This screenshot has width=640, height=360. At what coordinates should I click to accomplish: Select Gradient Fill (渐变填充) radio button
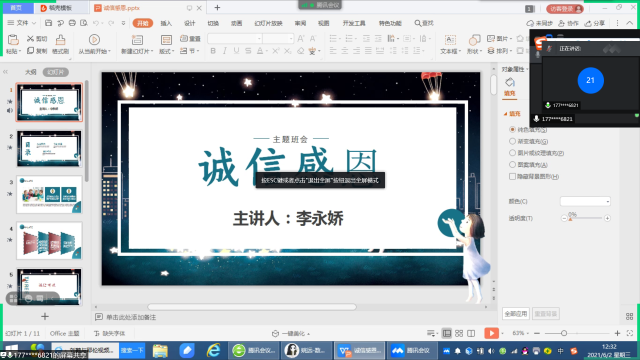tap(512, 141)
